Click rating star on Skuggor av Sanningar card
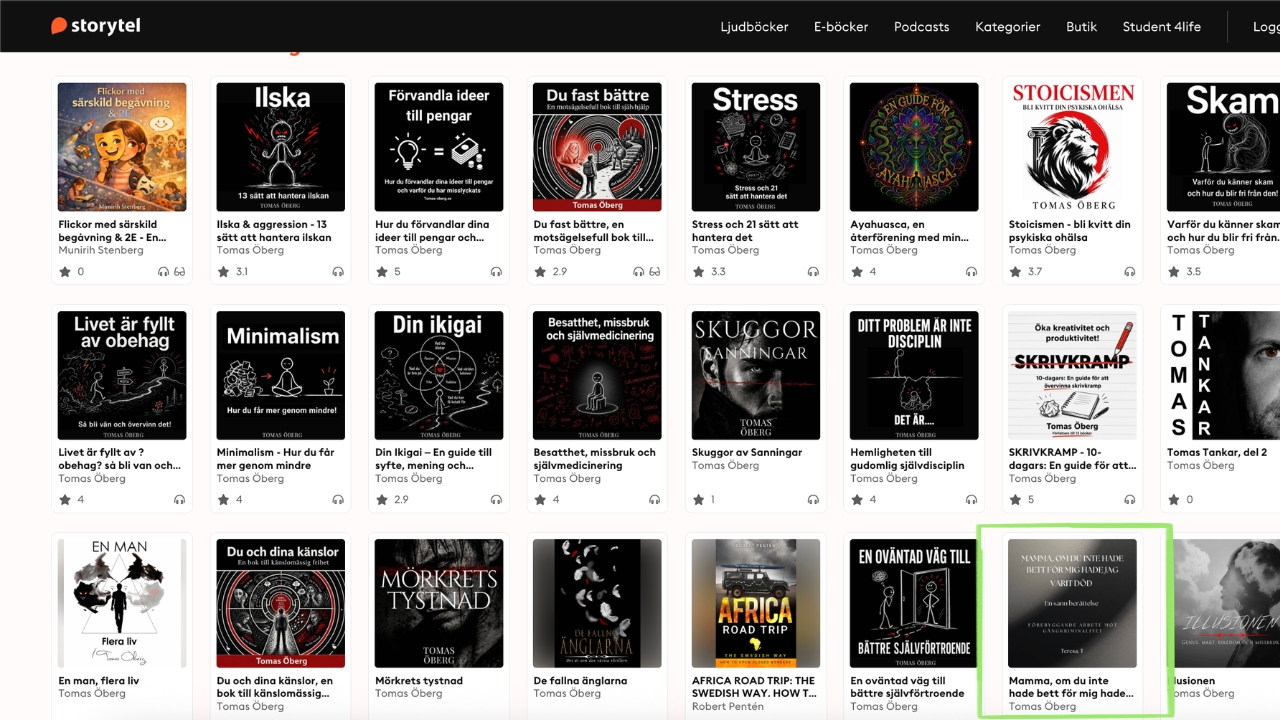 698,500
